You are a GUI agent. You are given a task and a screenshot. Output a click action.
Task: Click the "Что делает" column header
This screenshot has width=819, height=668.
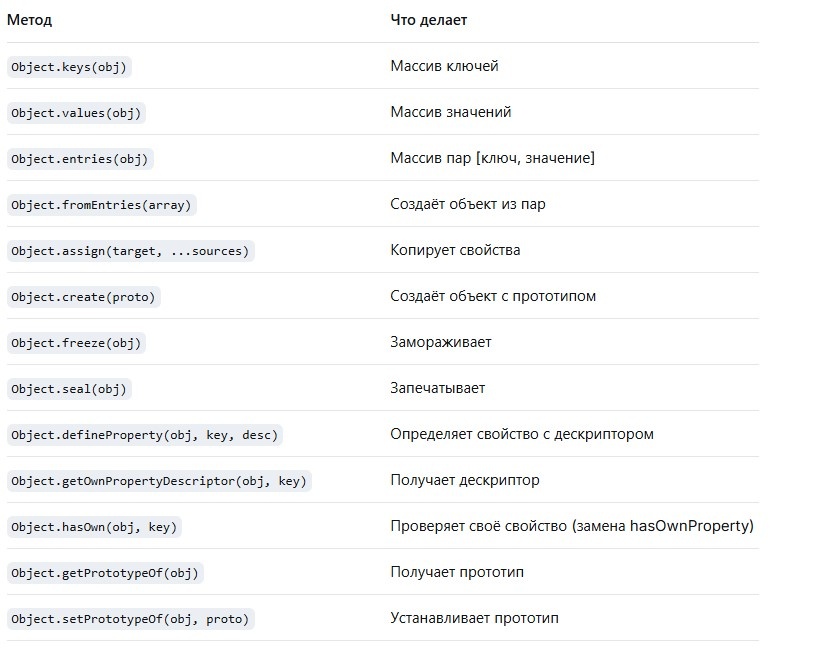pyautogui.click(x=428, y=20)
